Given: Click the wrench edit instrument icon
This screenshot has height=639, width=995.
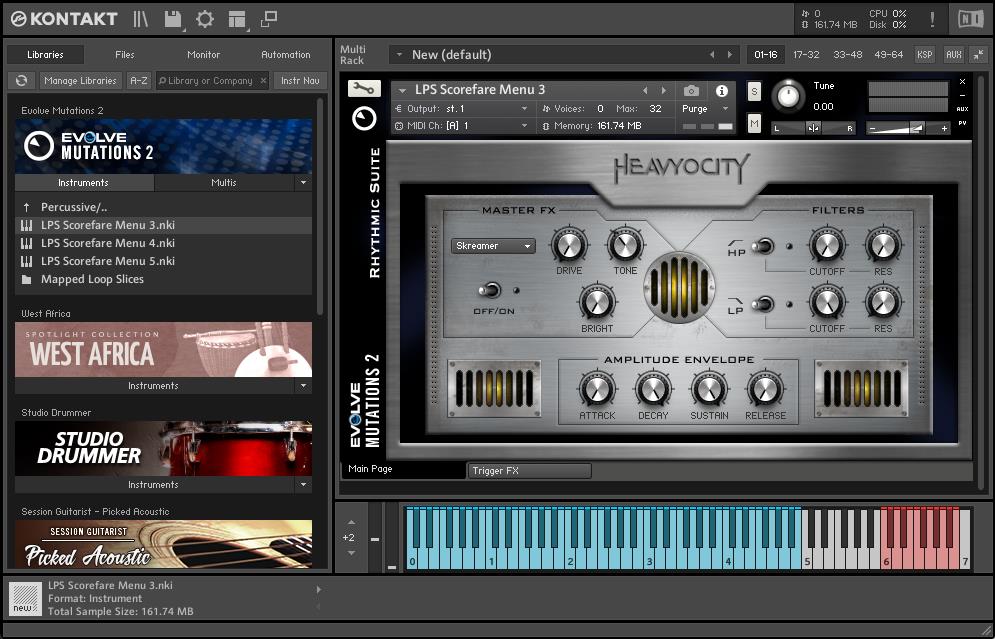Looking at the screenshot, I should [x=364, y=89].
